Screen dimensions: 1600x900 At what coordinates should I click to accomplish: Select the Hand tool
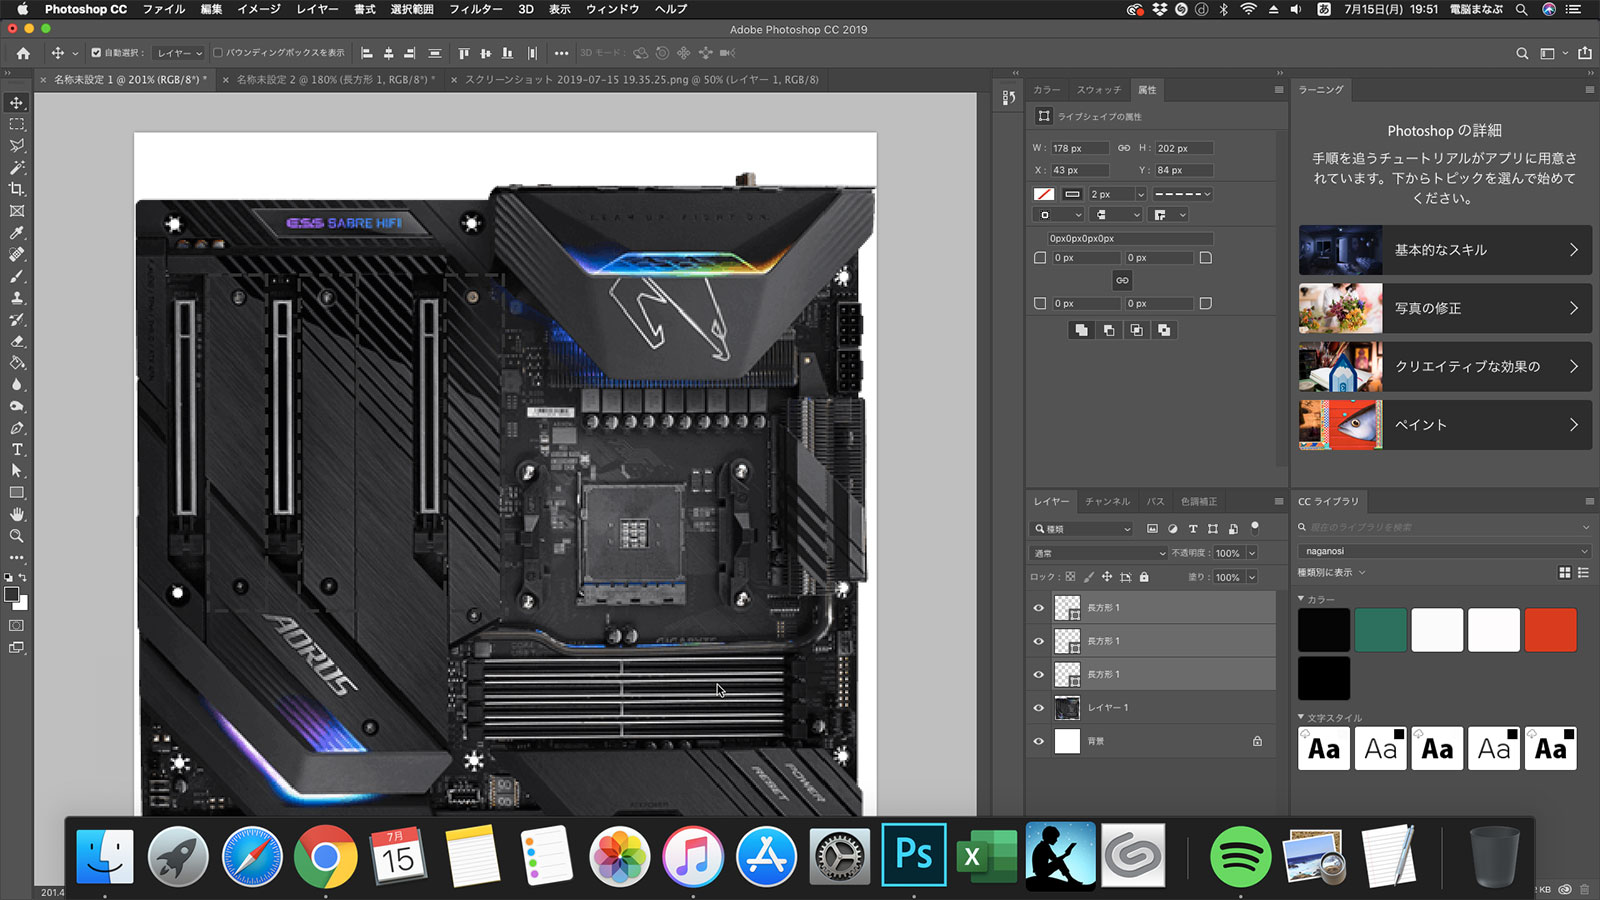click(x=17, y=514)
